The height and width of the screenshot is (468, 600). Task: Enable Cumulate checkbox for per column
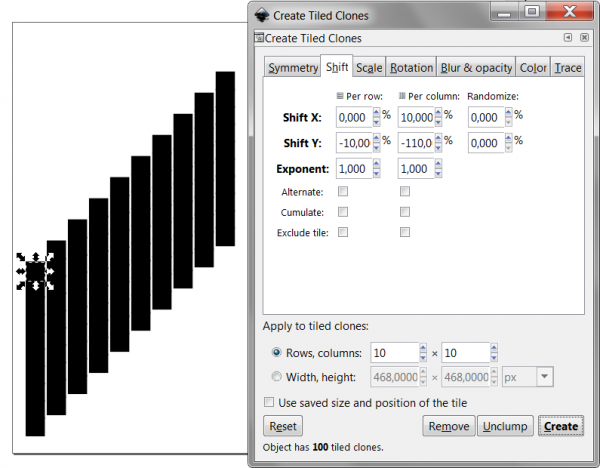coord(405,212)
